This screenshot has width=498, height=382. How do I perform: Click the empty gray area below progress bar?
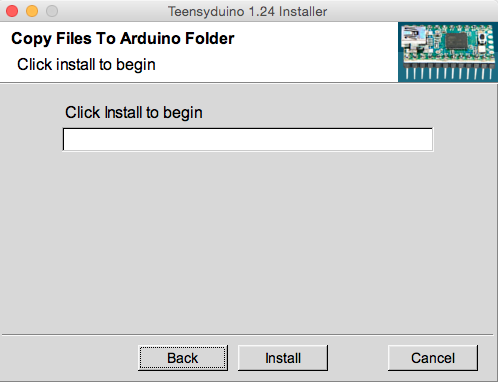pyautogui.click(x=248, y=240)
